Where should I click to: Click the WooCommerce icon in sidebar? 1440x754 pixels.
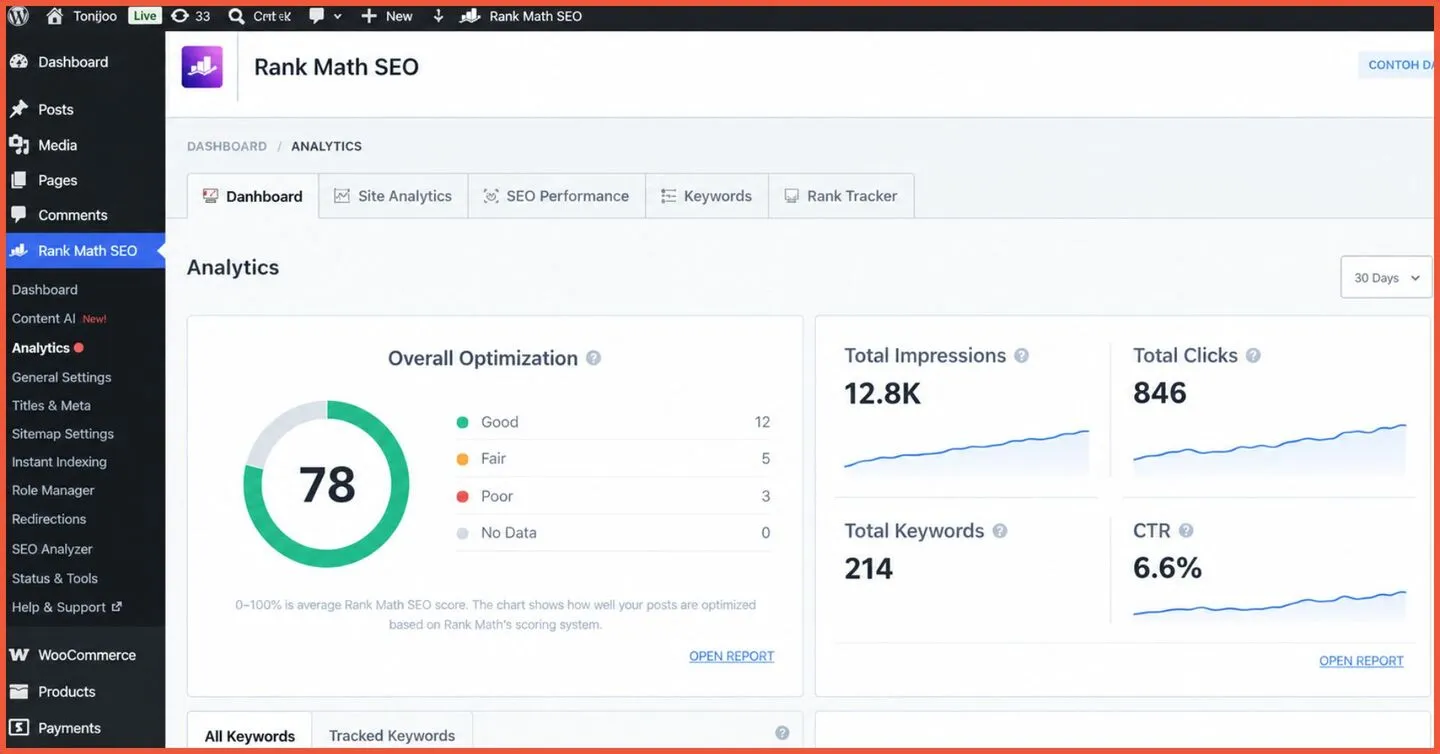tap(19, 655)
